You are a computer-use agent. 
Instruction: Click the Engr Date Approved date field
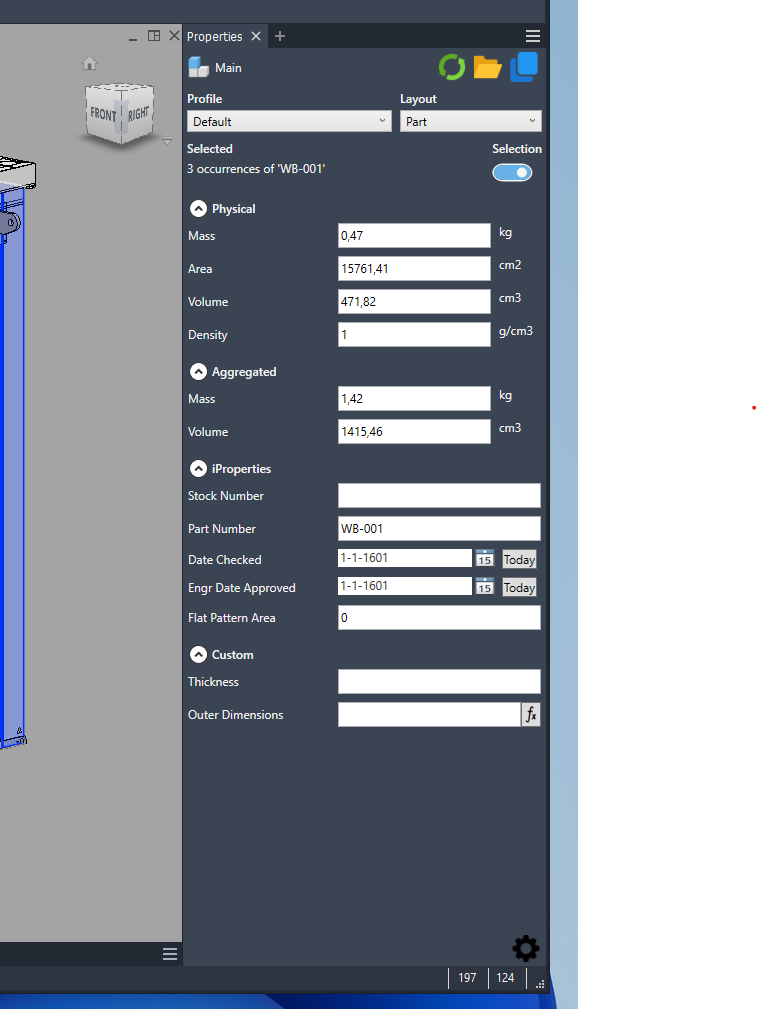click(x=405, y=586)
